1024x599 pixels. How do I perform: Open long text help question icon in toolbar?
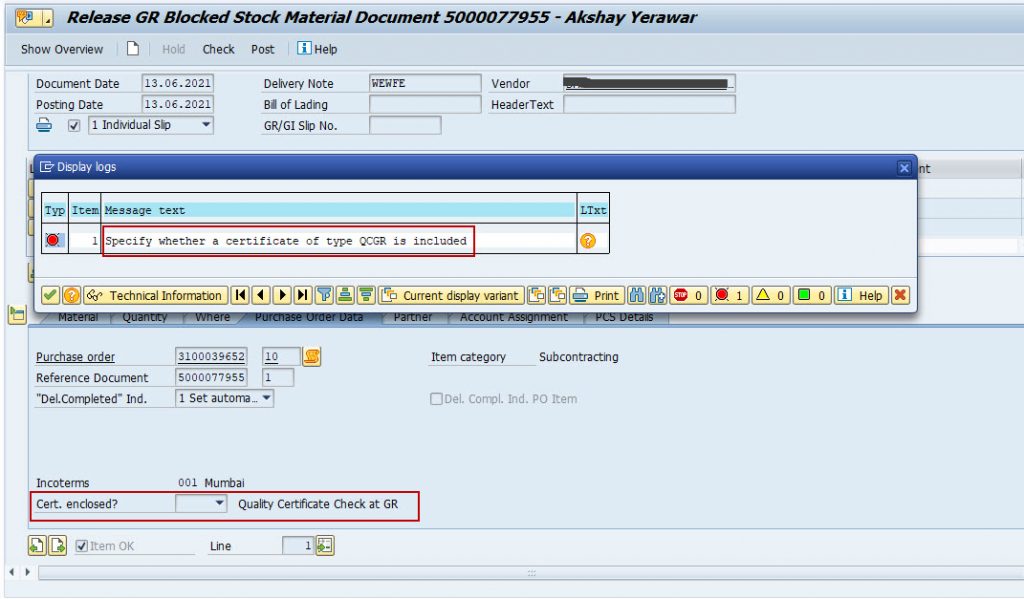pyautogui.click(x=71, y=295)
